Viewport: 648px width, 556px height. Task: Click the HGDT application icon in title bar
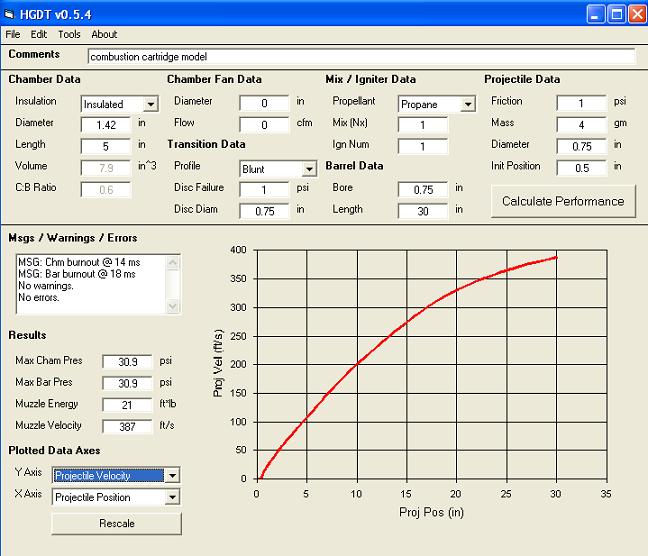12,13
